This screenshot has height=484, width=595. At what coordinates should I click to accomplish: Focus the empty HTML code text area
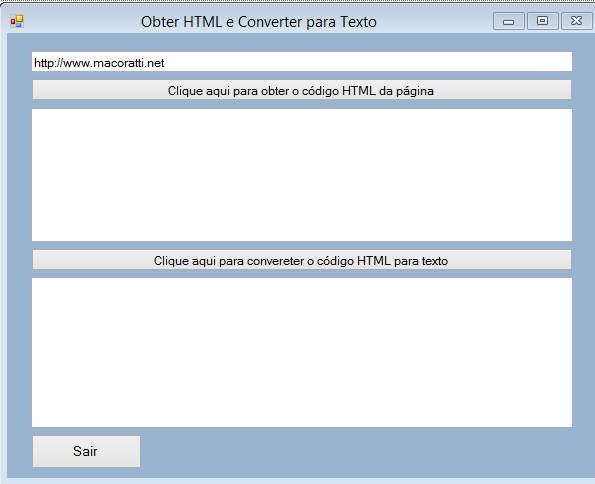pos(302,175)
